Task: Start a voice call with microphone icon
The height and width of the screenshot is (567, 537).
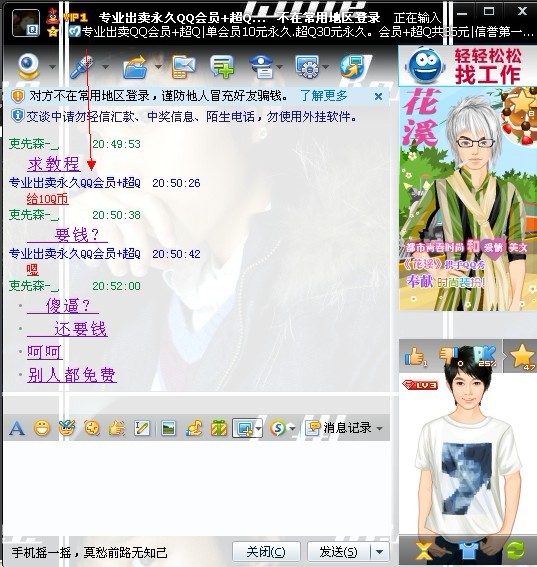Action: pyautogui.click(x=81, y=67)
